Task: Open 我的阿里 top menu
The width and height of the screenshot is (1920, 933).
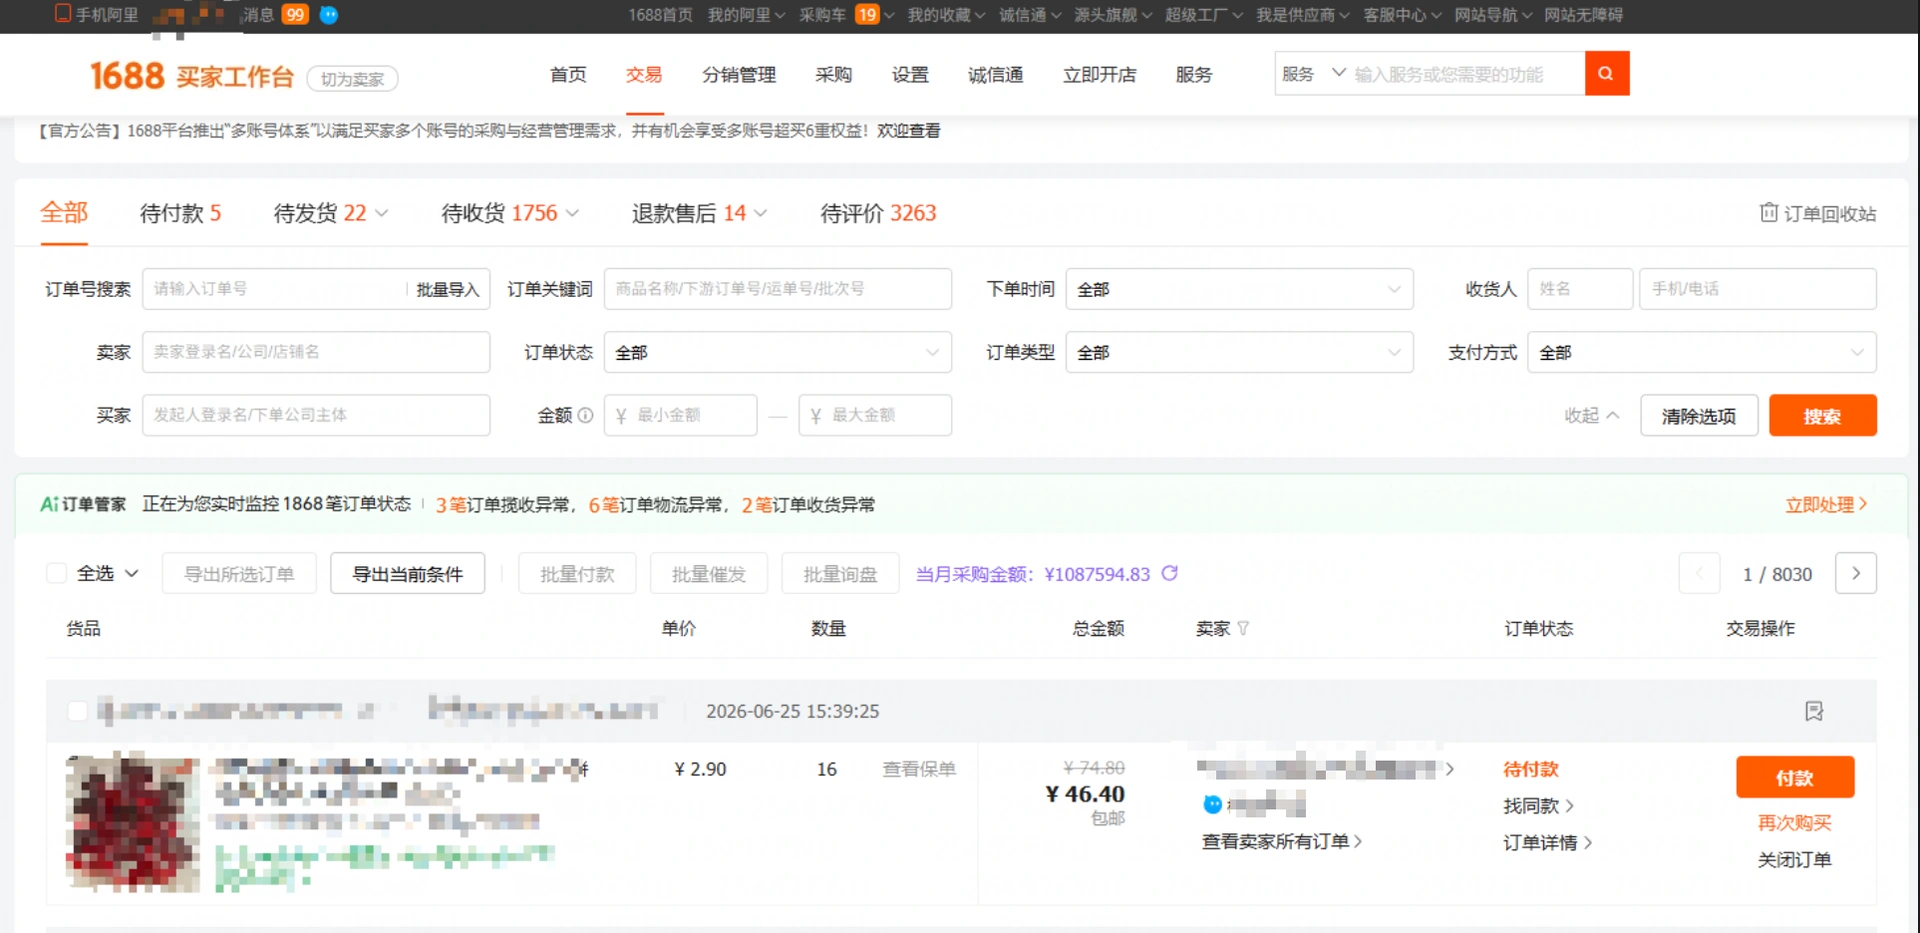Action: (746, 14)
